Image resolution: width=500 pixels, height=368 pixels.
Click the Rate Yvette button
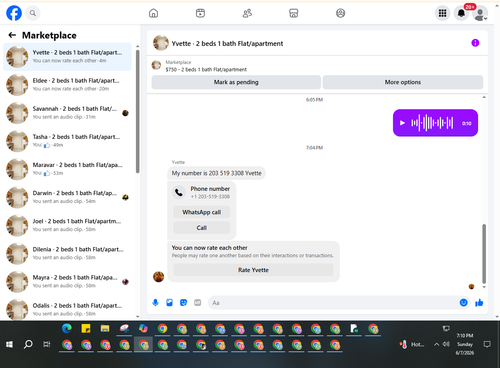pos(253,270)
